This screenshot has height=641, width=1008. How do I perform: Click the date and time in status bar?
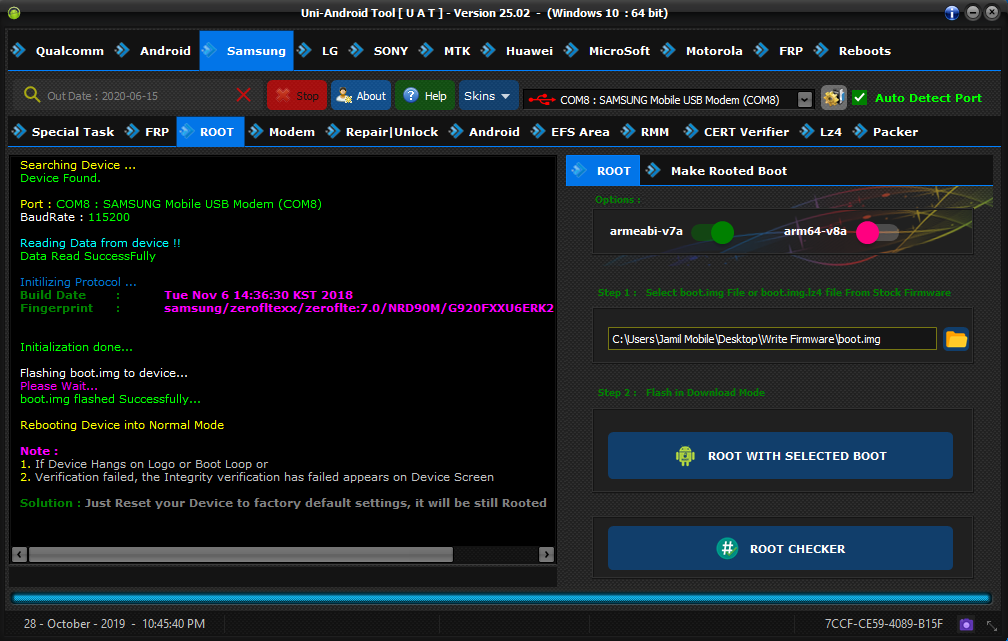(x=114, y=624)
